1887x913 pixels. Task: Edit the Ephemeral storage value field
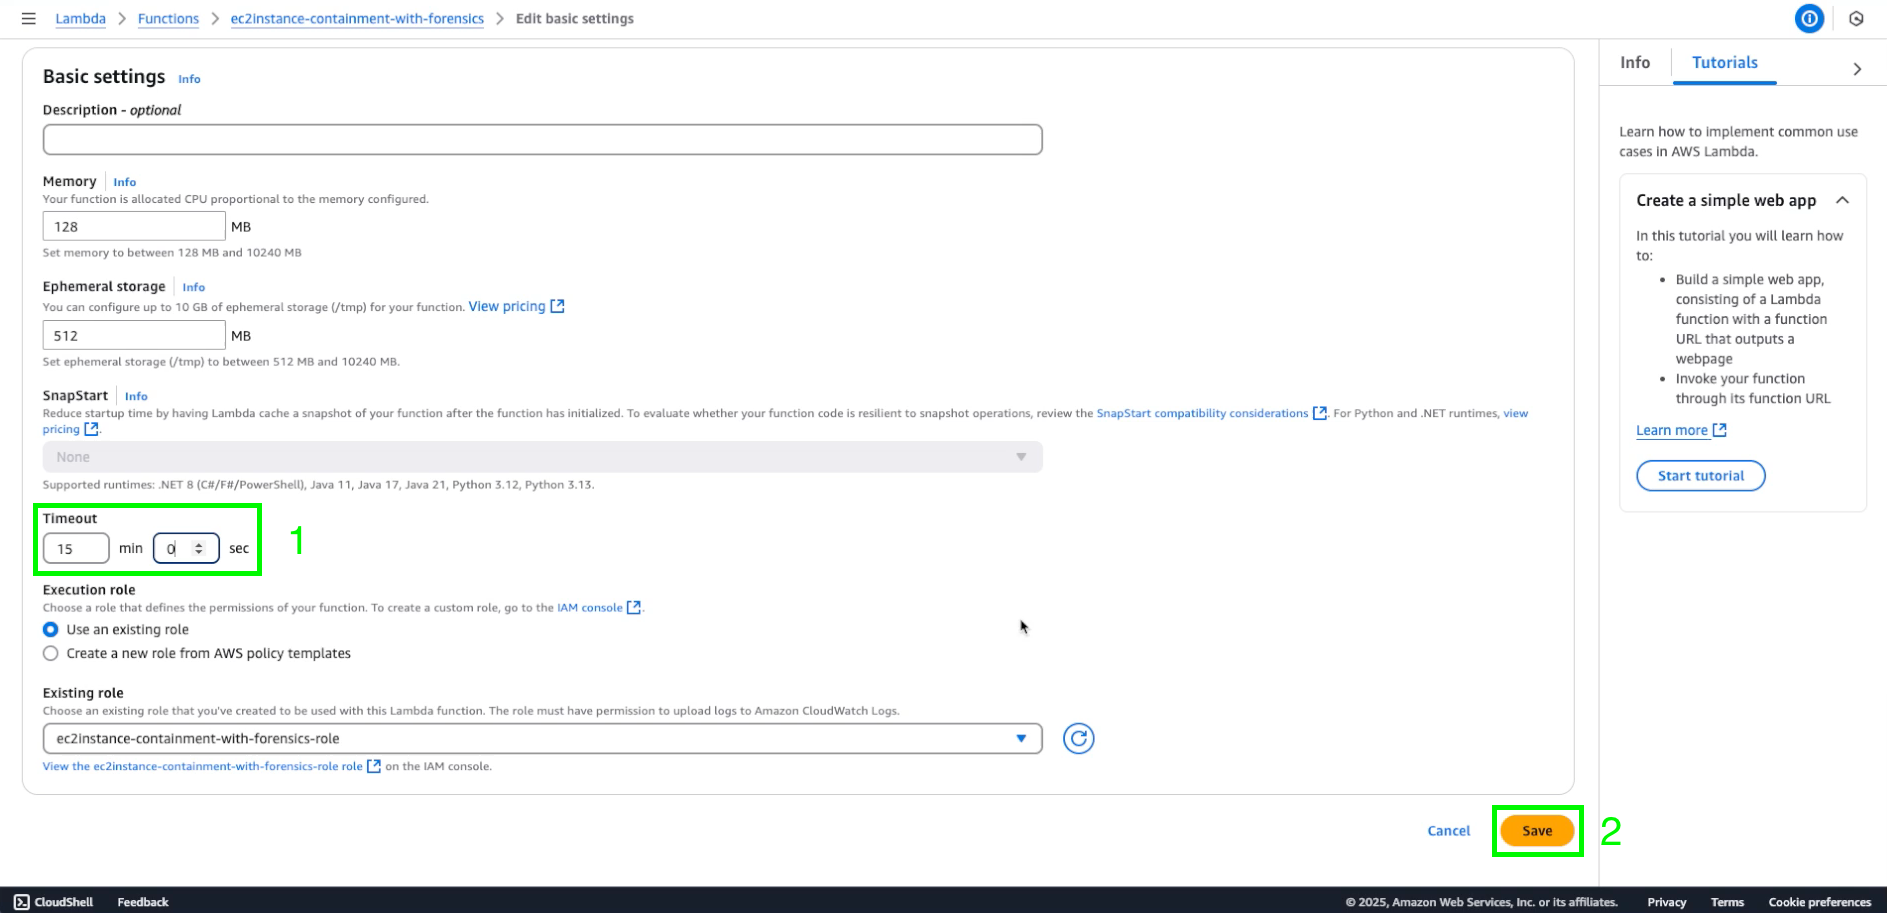134,336
